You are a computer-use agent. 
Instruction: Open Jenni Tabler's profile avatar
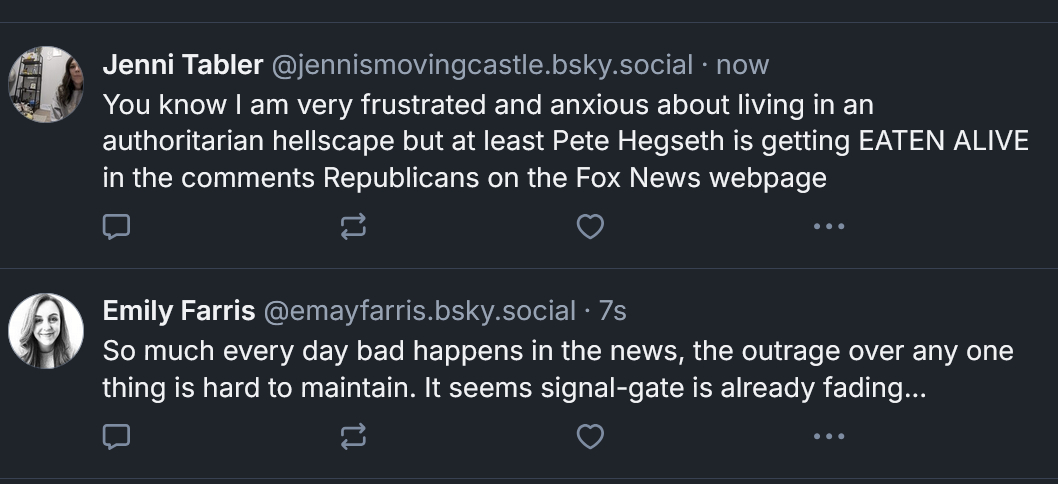46,84
